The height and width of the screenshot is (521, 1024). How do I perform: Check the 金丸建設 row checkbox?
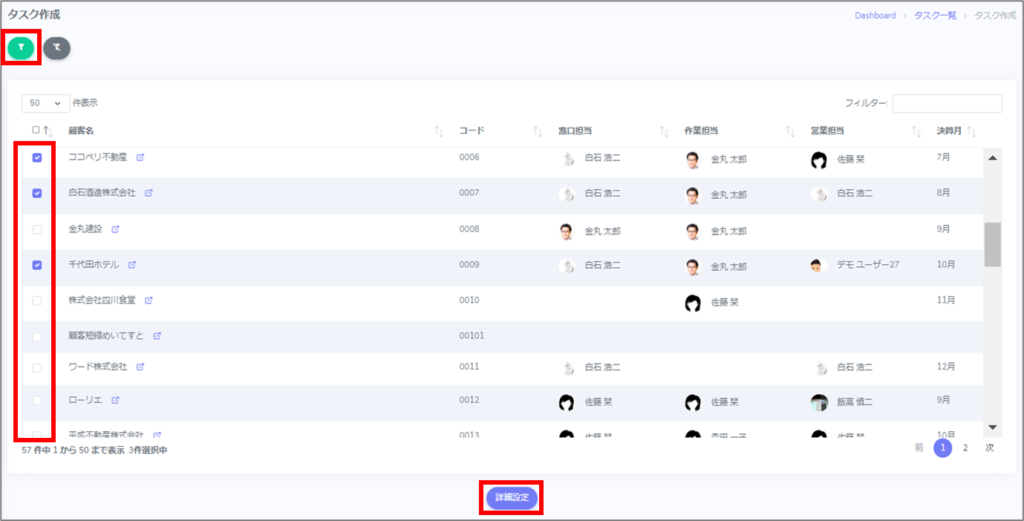[37, 229]
